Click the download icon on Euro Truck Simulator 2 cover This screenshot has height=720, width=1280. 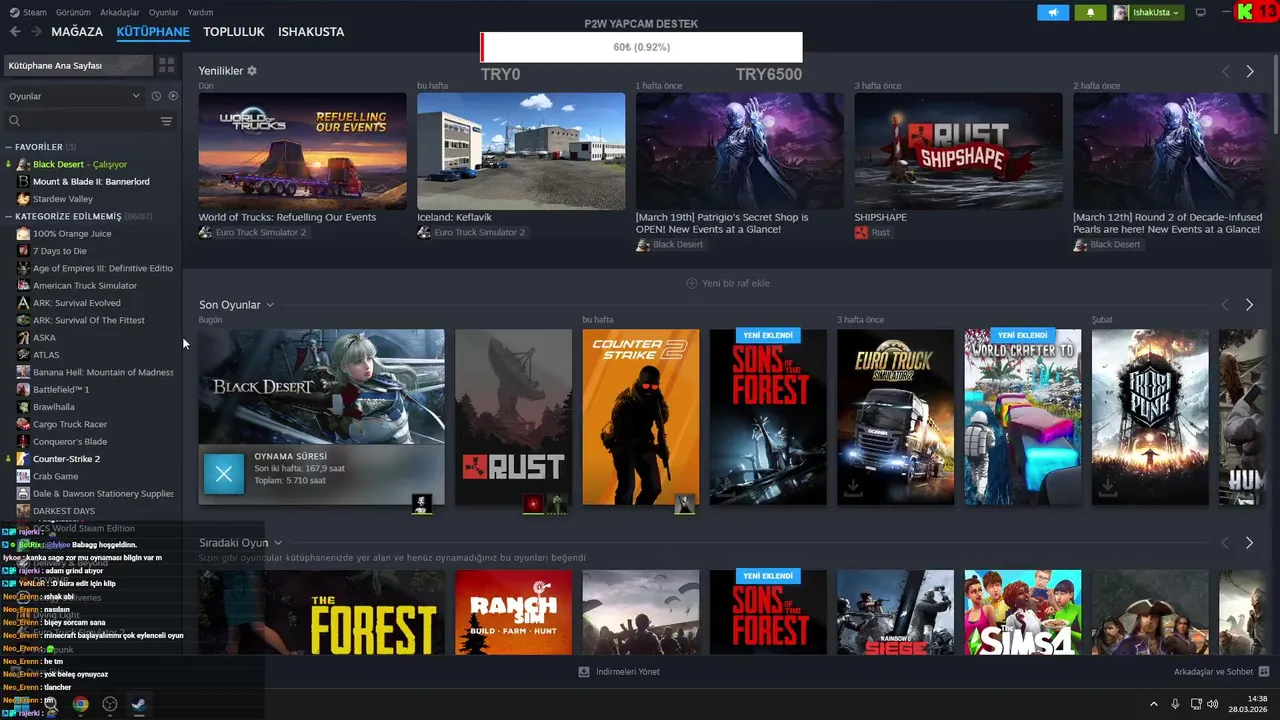(x=853, y=487)
